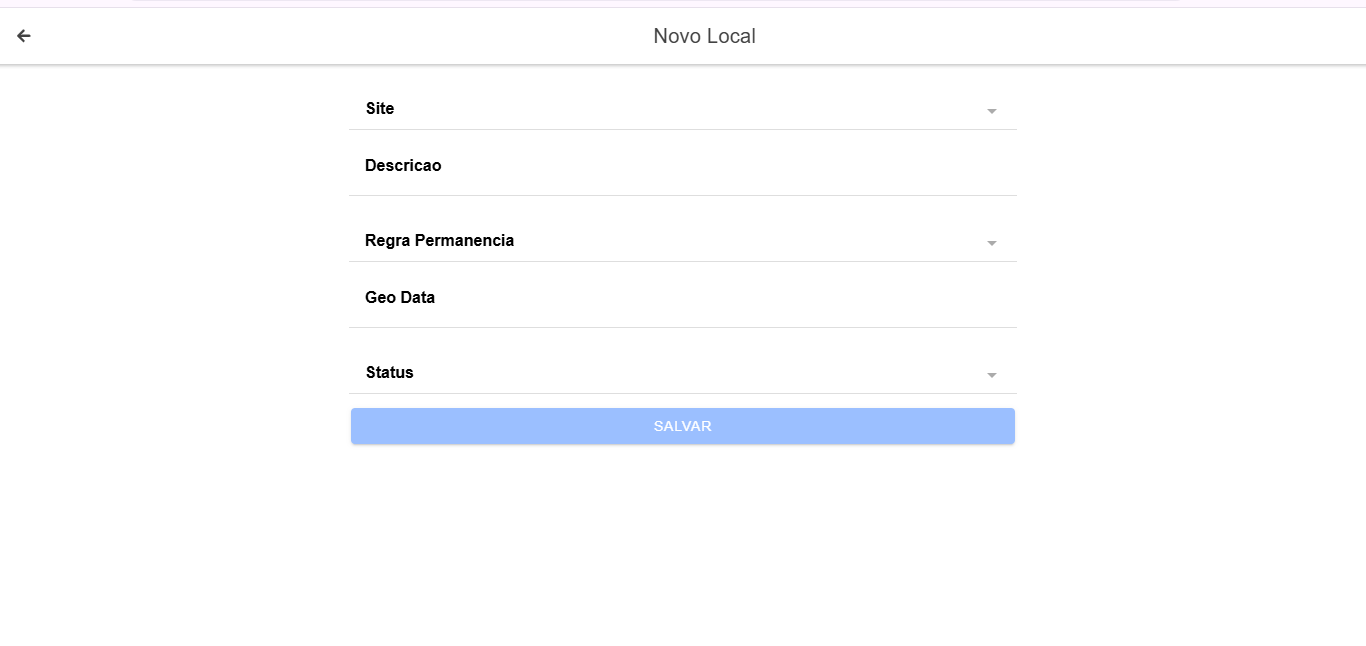Click empty header area right of Novo Local
This screenshot has width=1366, height=646.
click(1050, 36)
